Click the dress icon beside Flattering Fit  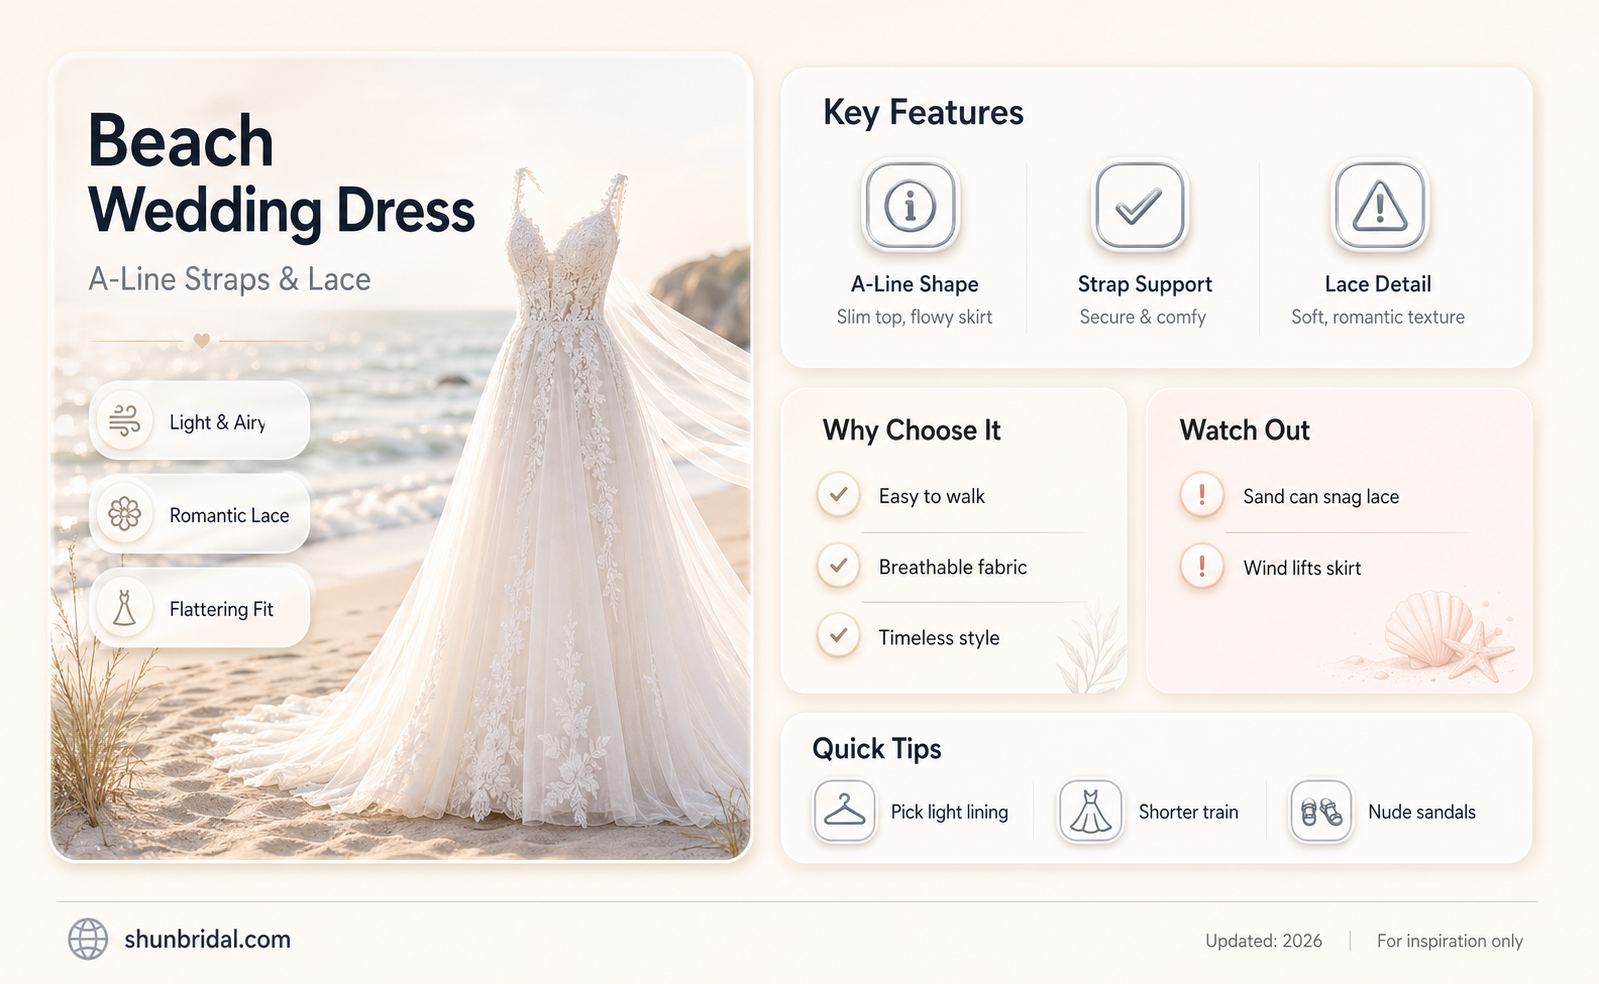(x=124, y=607)
